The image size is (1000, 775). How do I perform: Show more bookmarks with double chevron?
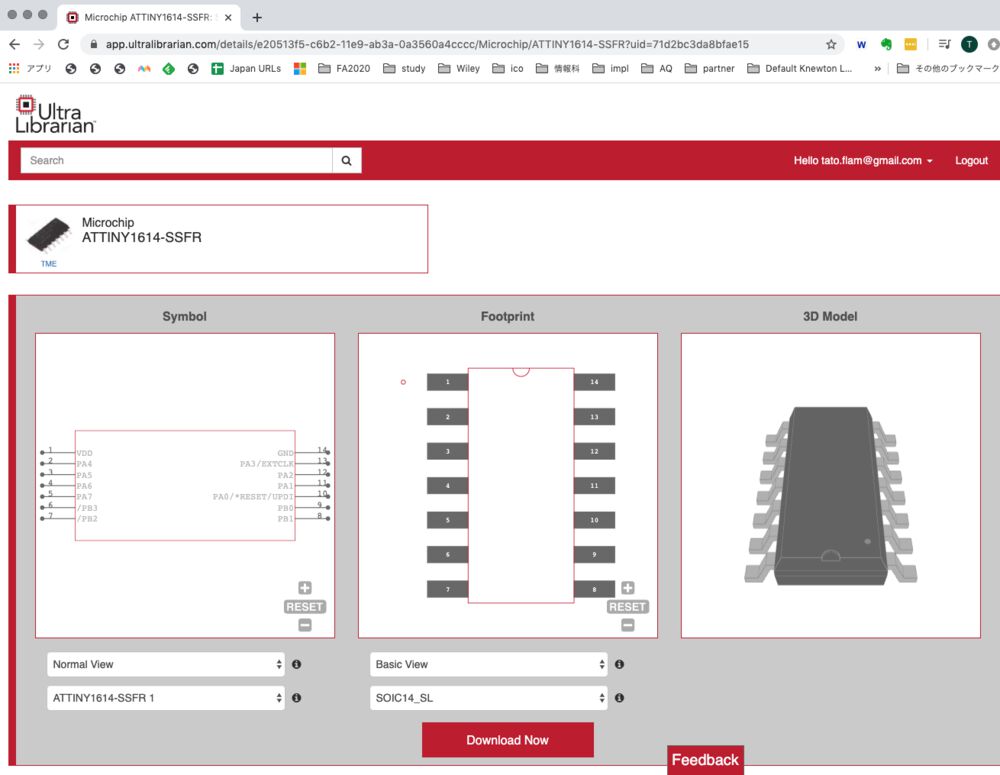click(878, 68)
